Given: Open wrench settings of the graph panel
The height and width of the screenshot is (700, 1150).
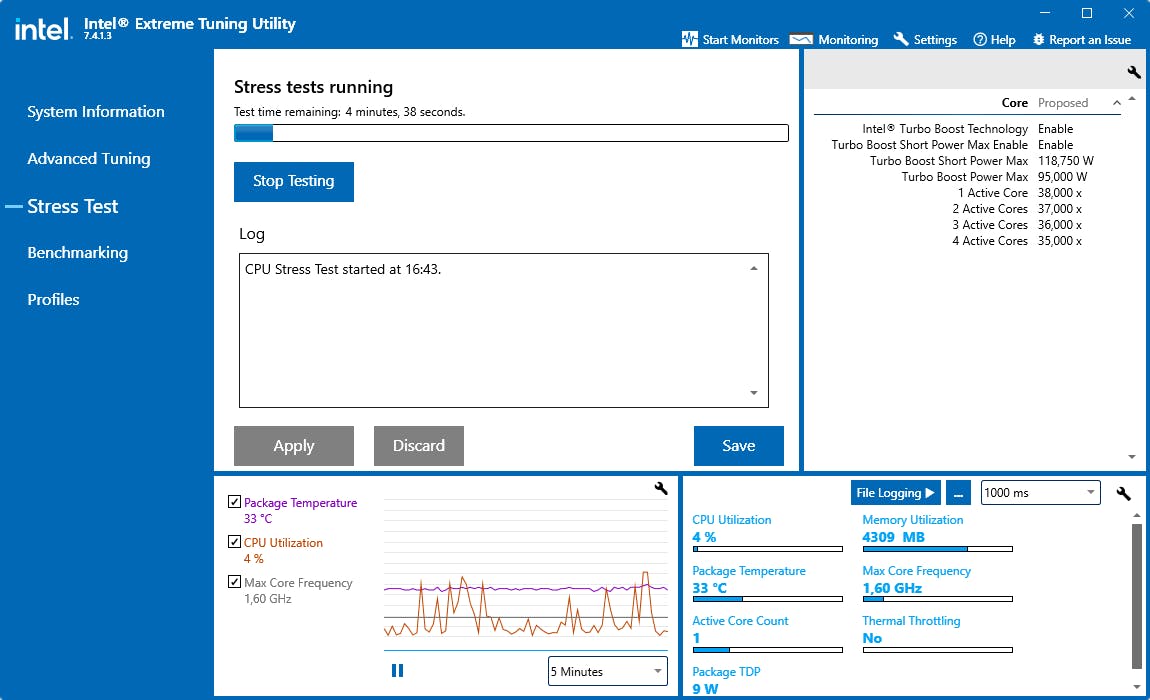Looking at the screenshot, I should [661, 488].
